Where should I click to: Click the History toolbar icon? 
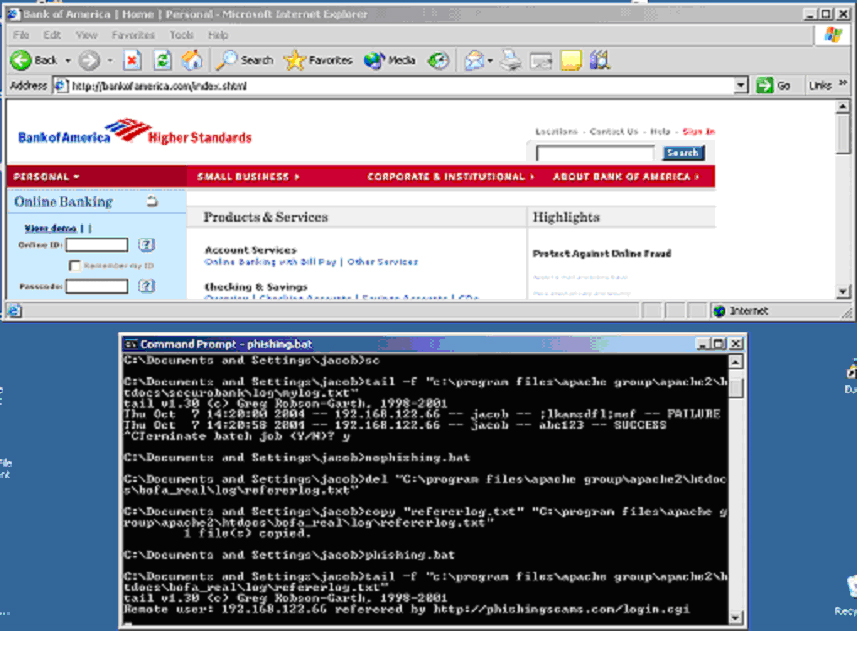[438, 60]
